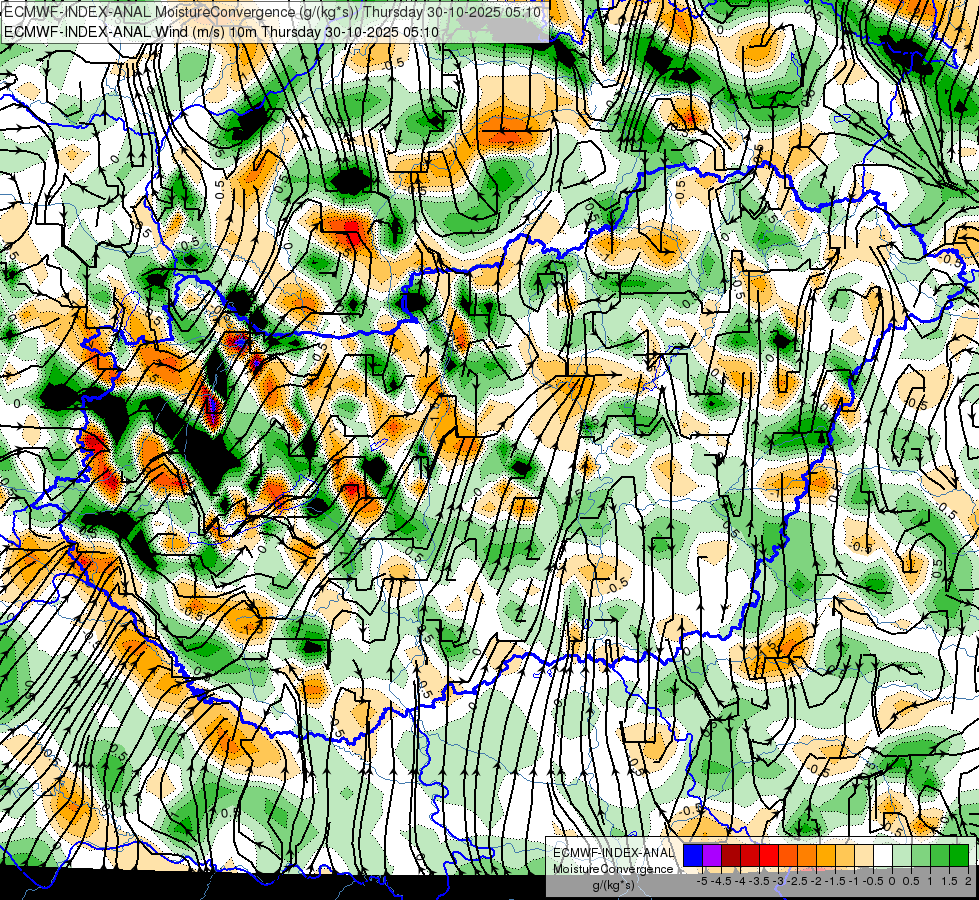
Task: Click the palest green swatch between 0 and 0.5
Action: 902,856
